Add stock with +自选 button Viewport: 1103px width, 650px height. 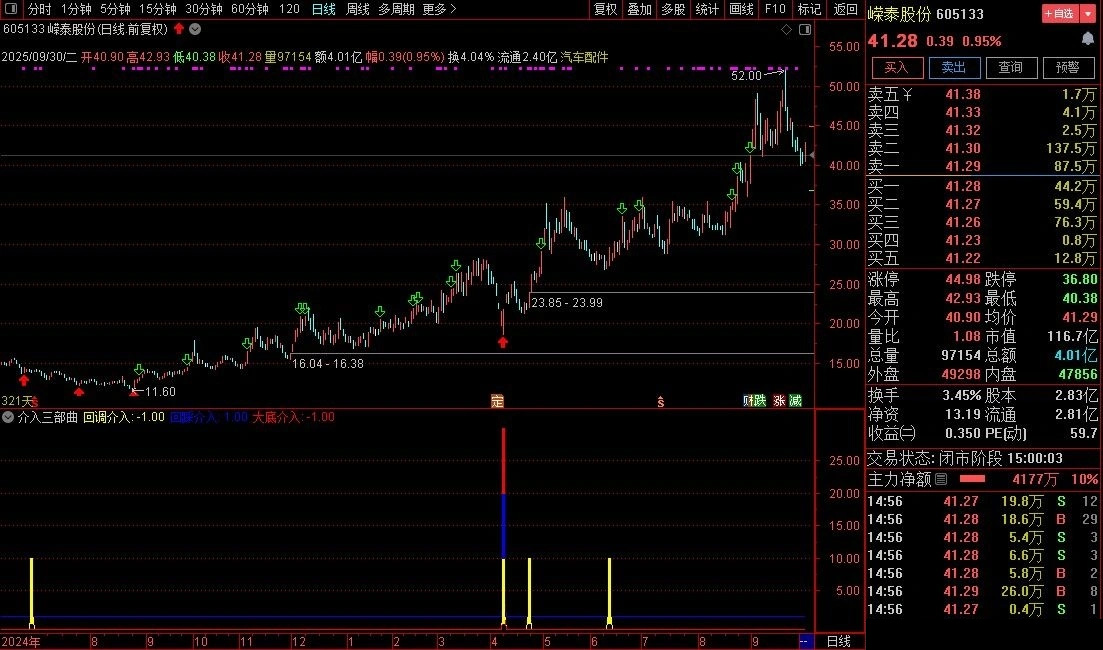[x=1060, y=13]
